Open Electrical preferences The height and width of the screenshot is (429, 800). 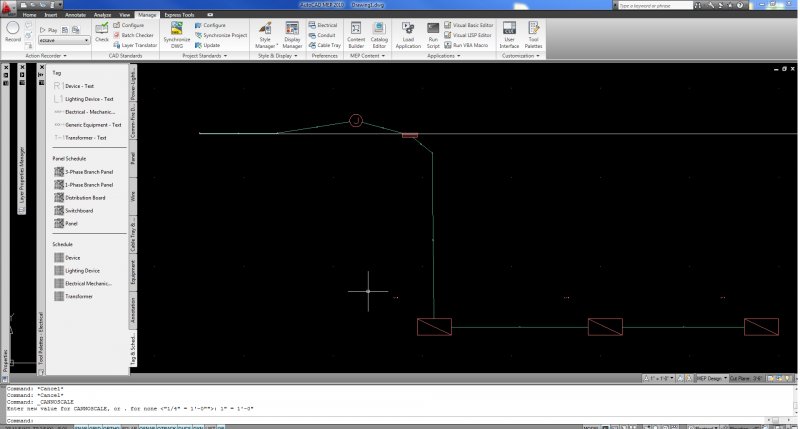point(323,25)
